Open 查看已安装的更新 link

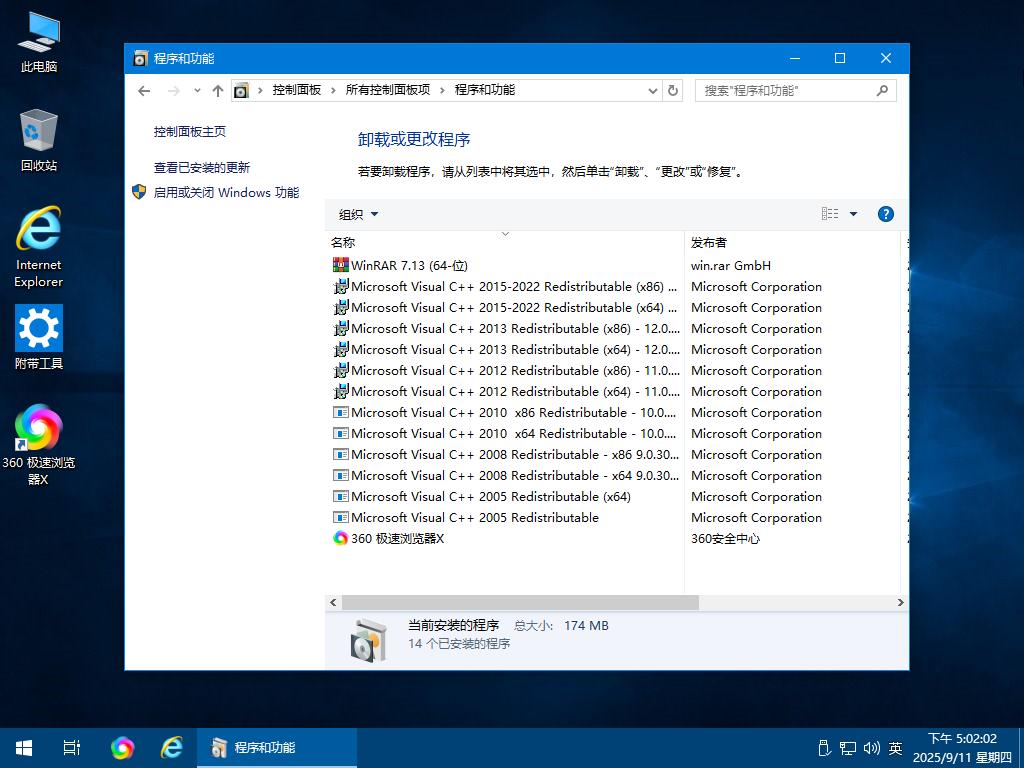[202, 168]
